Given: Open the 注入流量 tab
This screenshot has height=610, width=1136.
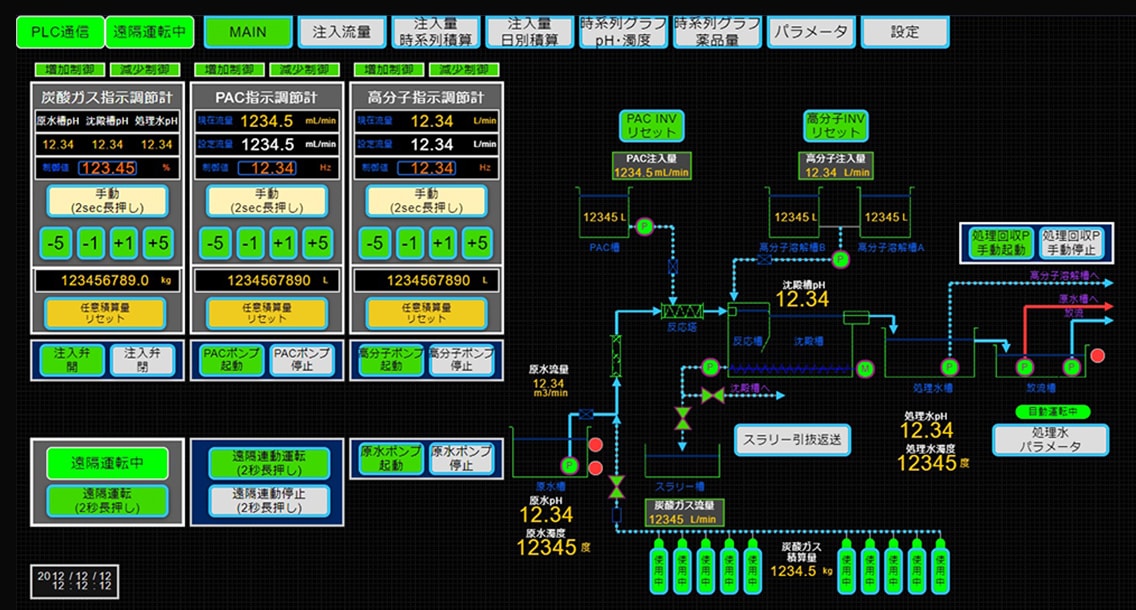Looking at the screenshot, I should pos(342,33).
